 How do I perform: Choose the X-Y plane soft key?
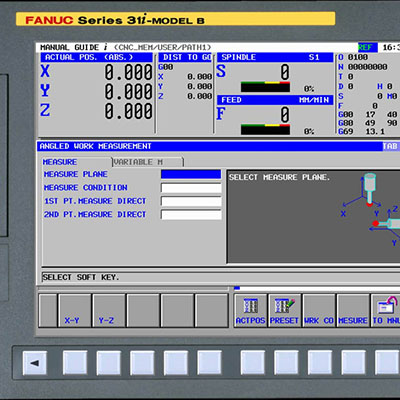(x=75, y=310)
